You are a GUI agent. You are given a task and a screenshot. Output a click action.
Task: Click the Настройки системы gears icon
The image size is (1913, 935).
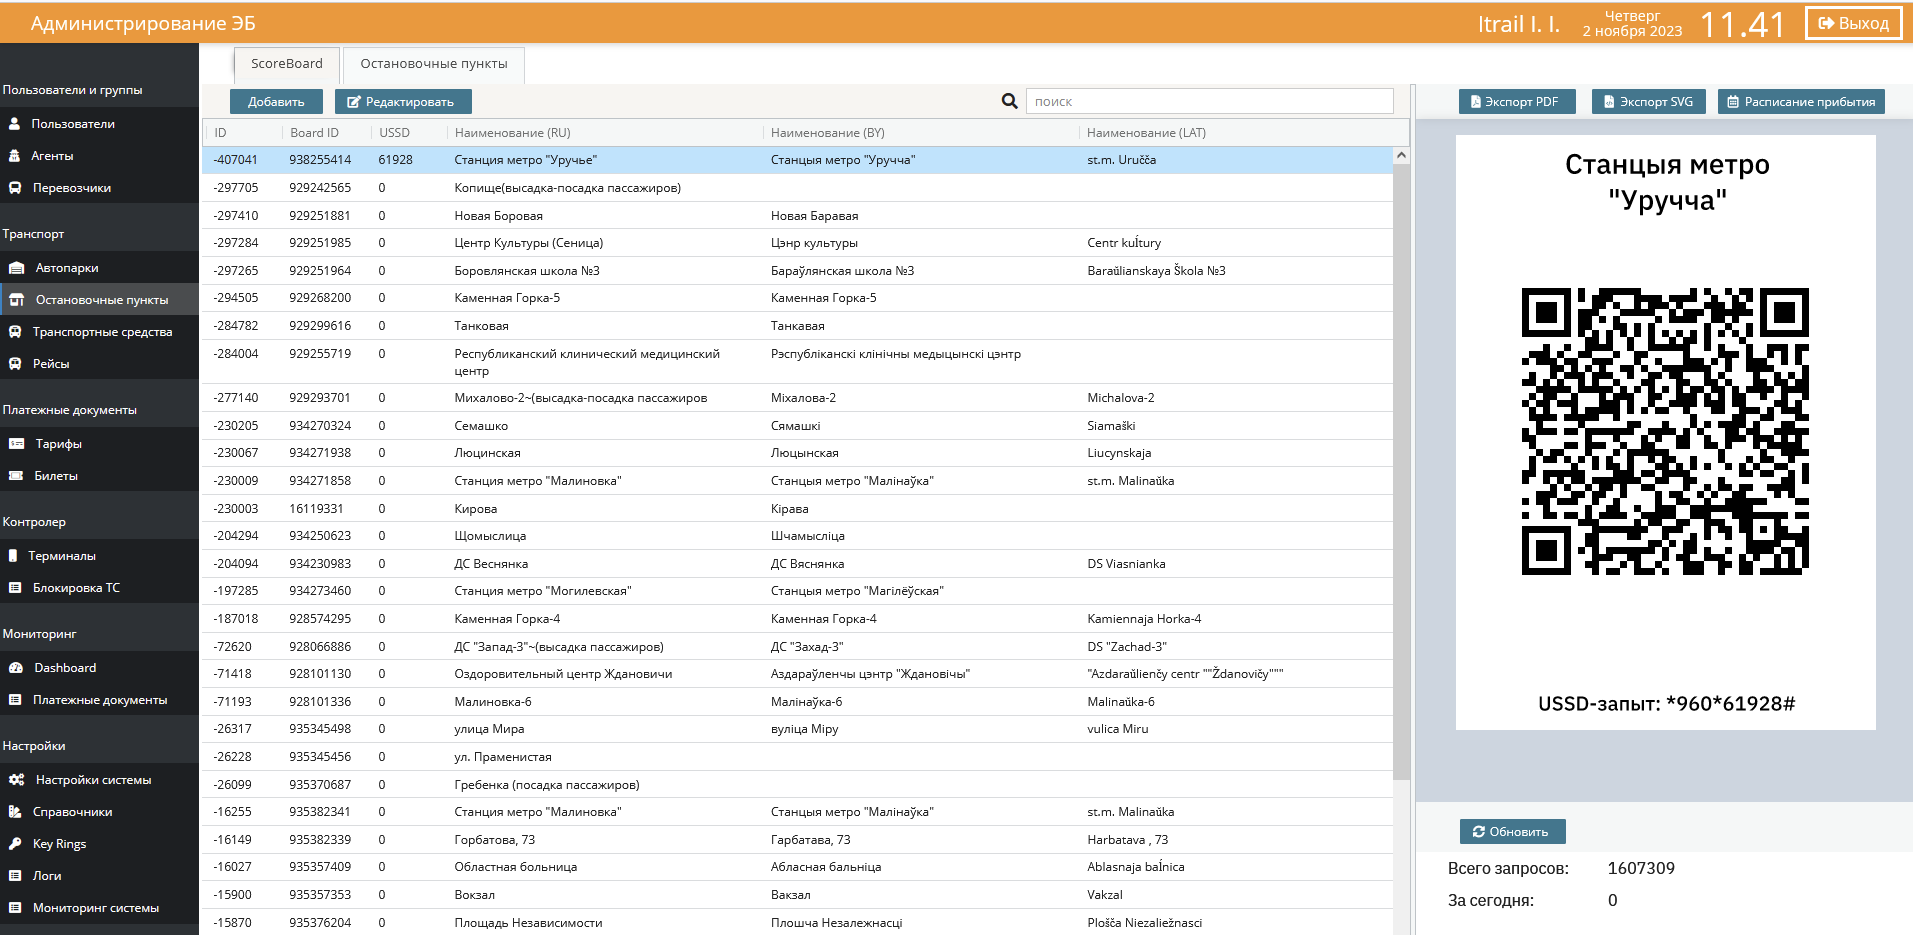(x=16, y=780)
